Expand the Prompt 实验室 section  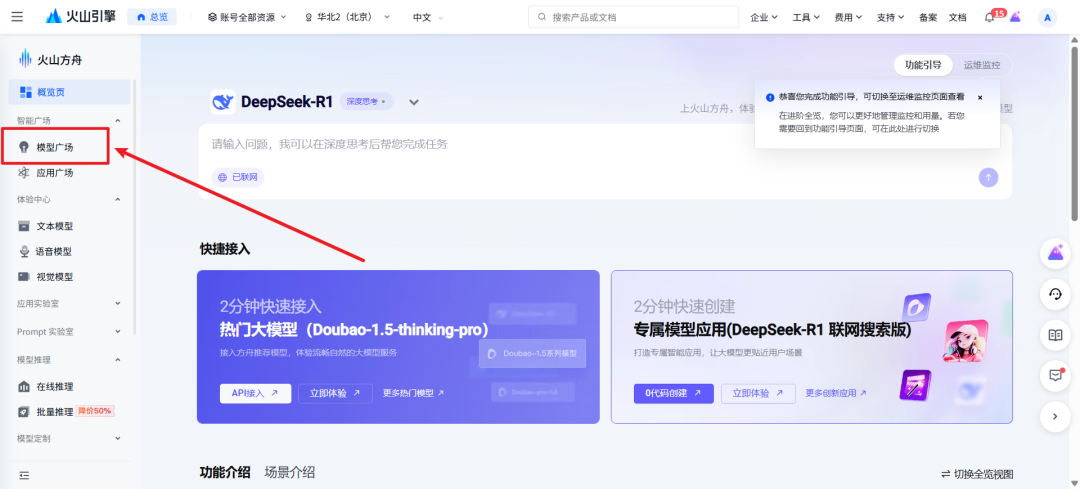pyautogui.click(x=117, y=331)
